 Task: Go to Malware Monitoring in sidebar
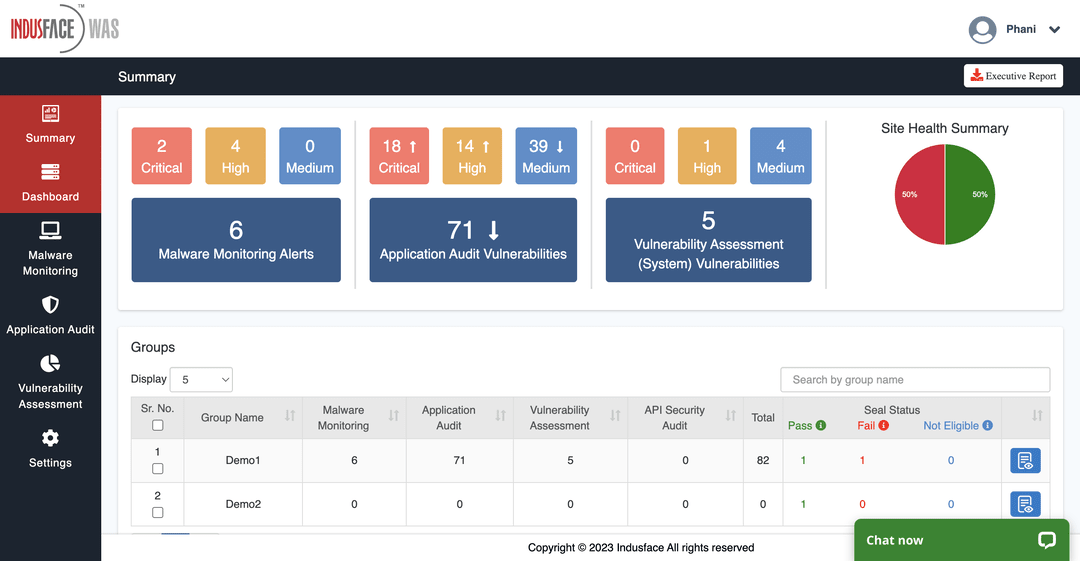(50, 249)
